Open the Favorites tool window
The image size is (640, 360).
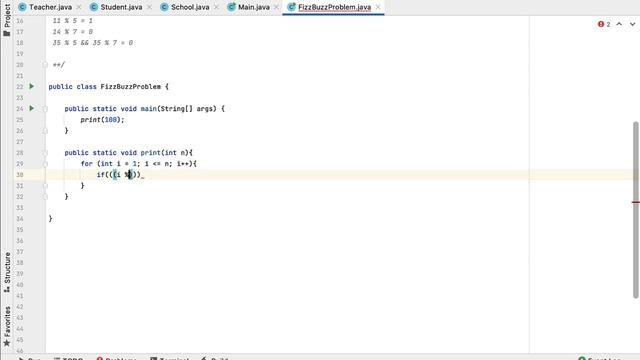(7, 327)
